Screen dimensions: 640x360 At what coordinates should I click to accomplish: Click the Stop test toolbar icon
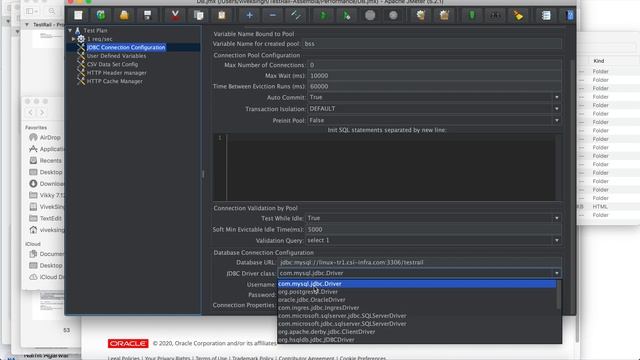click(370, 16)
